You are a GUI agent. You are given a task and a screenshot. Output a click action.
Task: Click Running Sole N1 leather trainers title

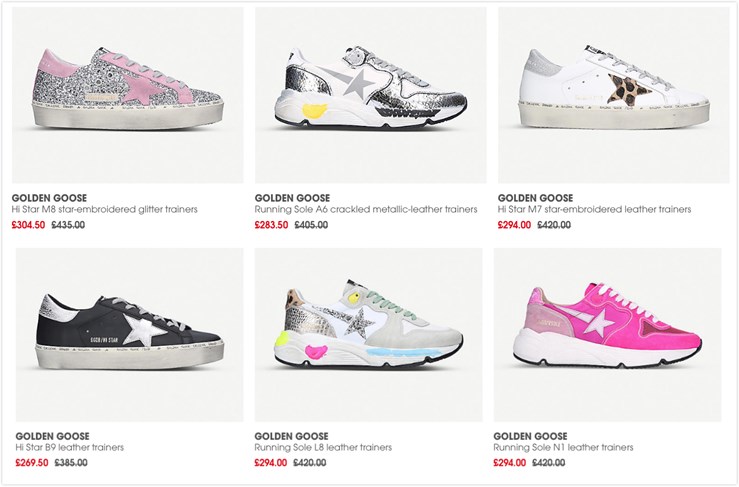point(564,447)
